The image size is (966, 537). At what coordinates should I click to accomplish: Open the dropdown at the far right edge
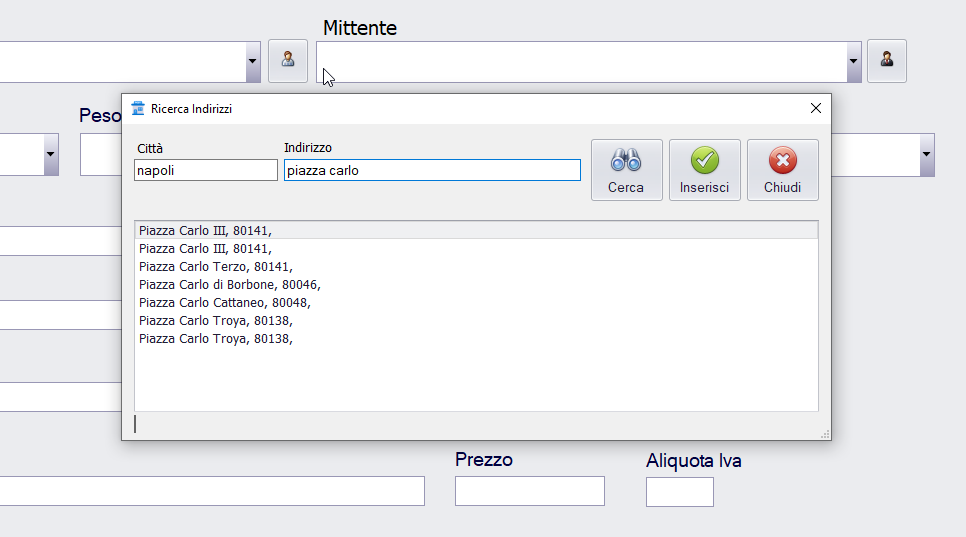[926, 155]
